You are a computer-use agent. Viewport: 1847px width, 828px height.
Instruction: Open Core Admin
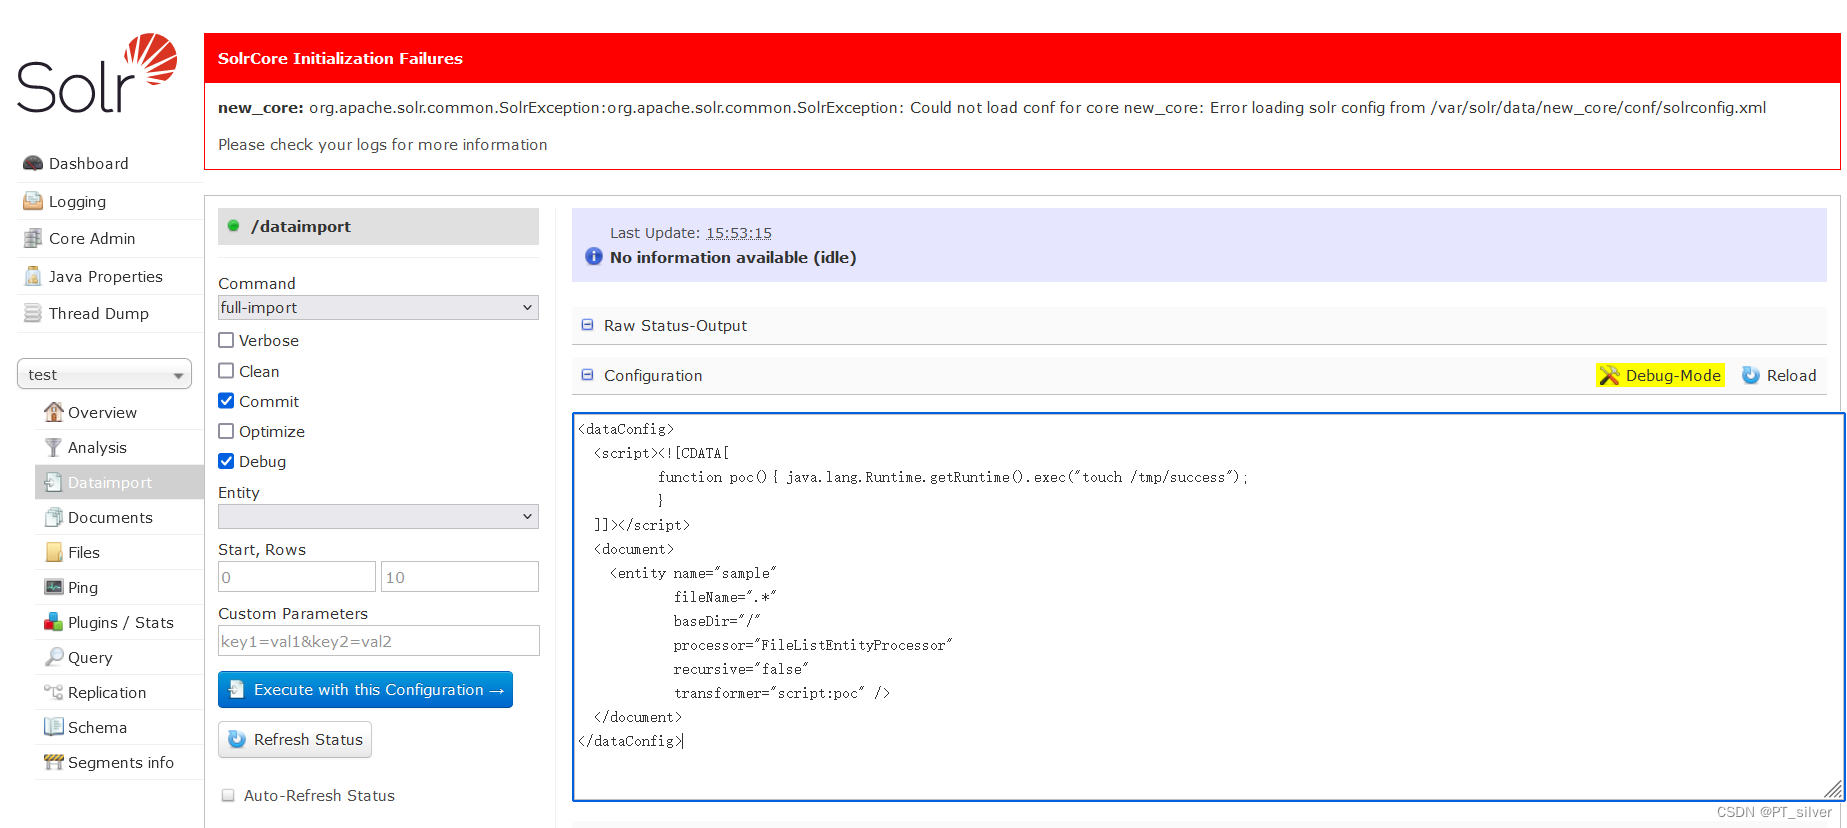click(x=92, y=238)
